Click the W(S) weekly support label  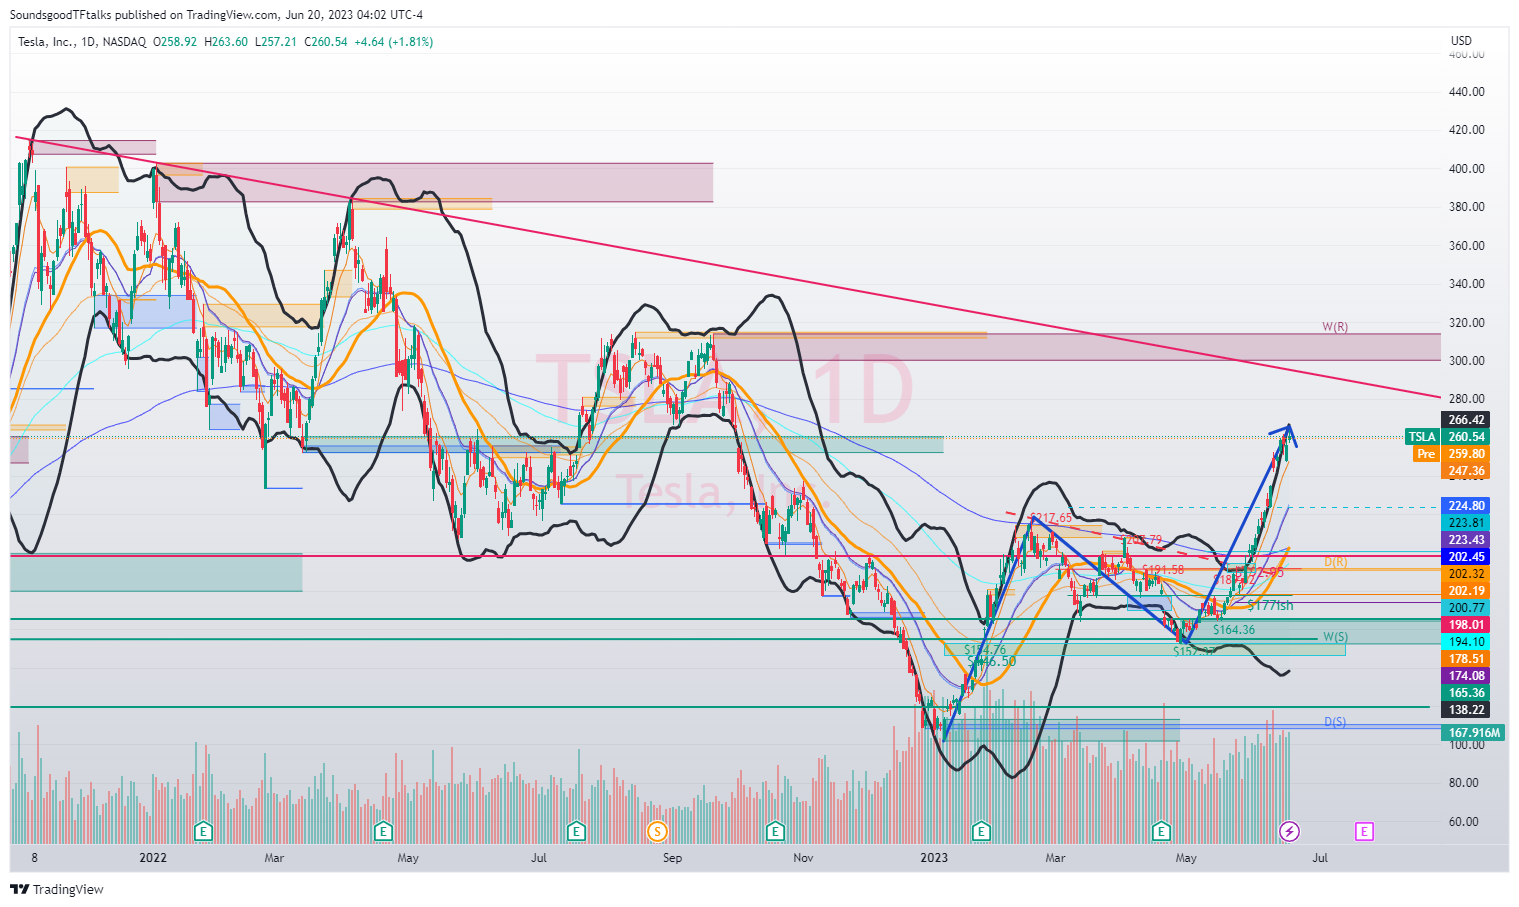1335,637
